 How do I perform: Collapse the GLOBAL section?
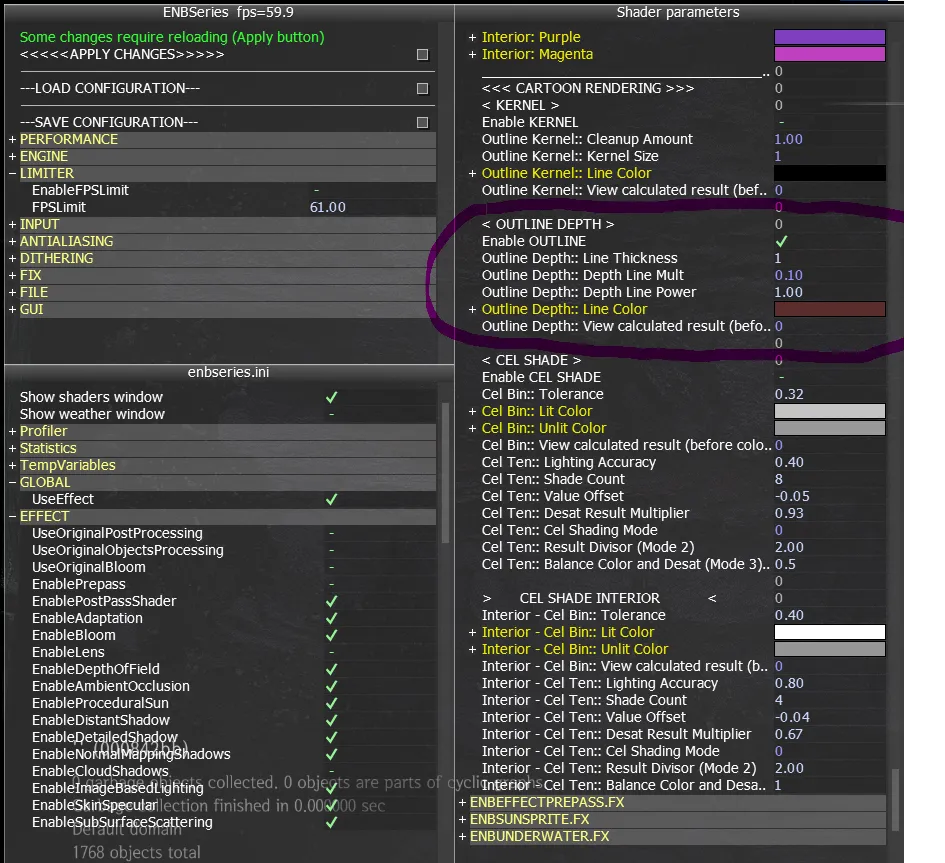pyautogui.click(x=12, y=482)
